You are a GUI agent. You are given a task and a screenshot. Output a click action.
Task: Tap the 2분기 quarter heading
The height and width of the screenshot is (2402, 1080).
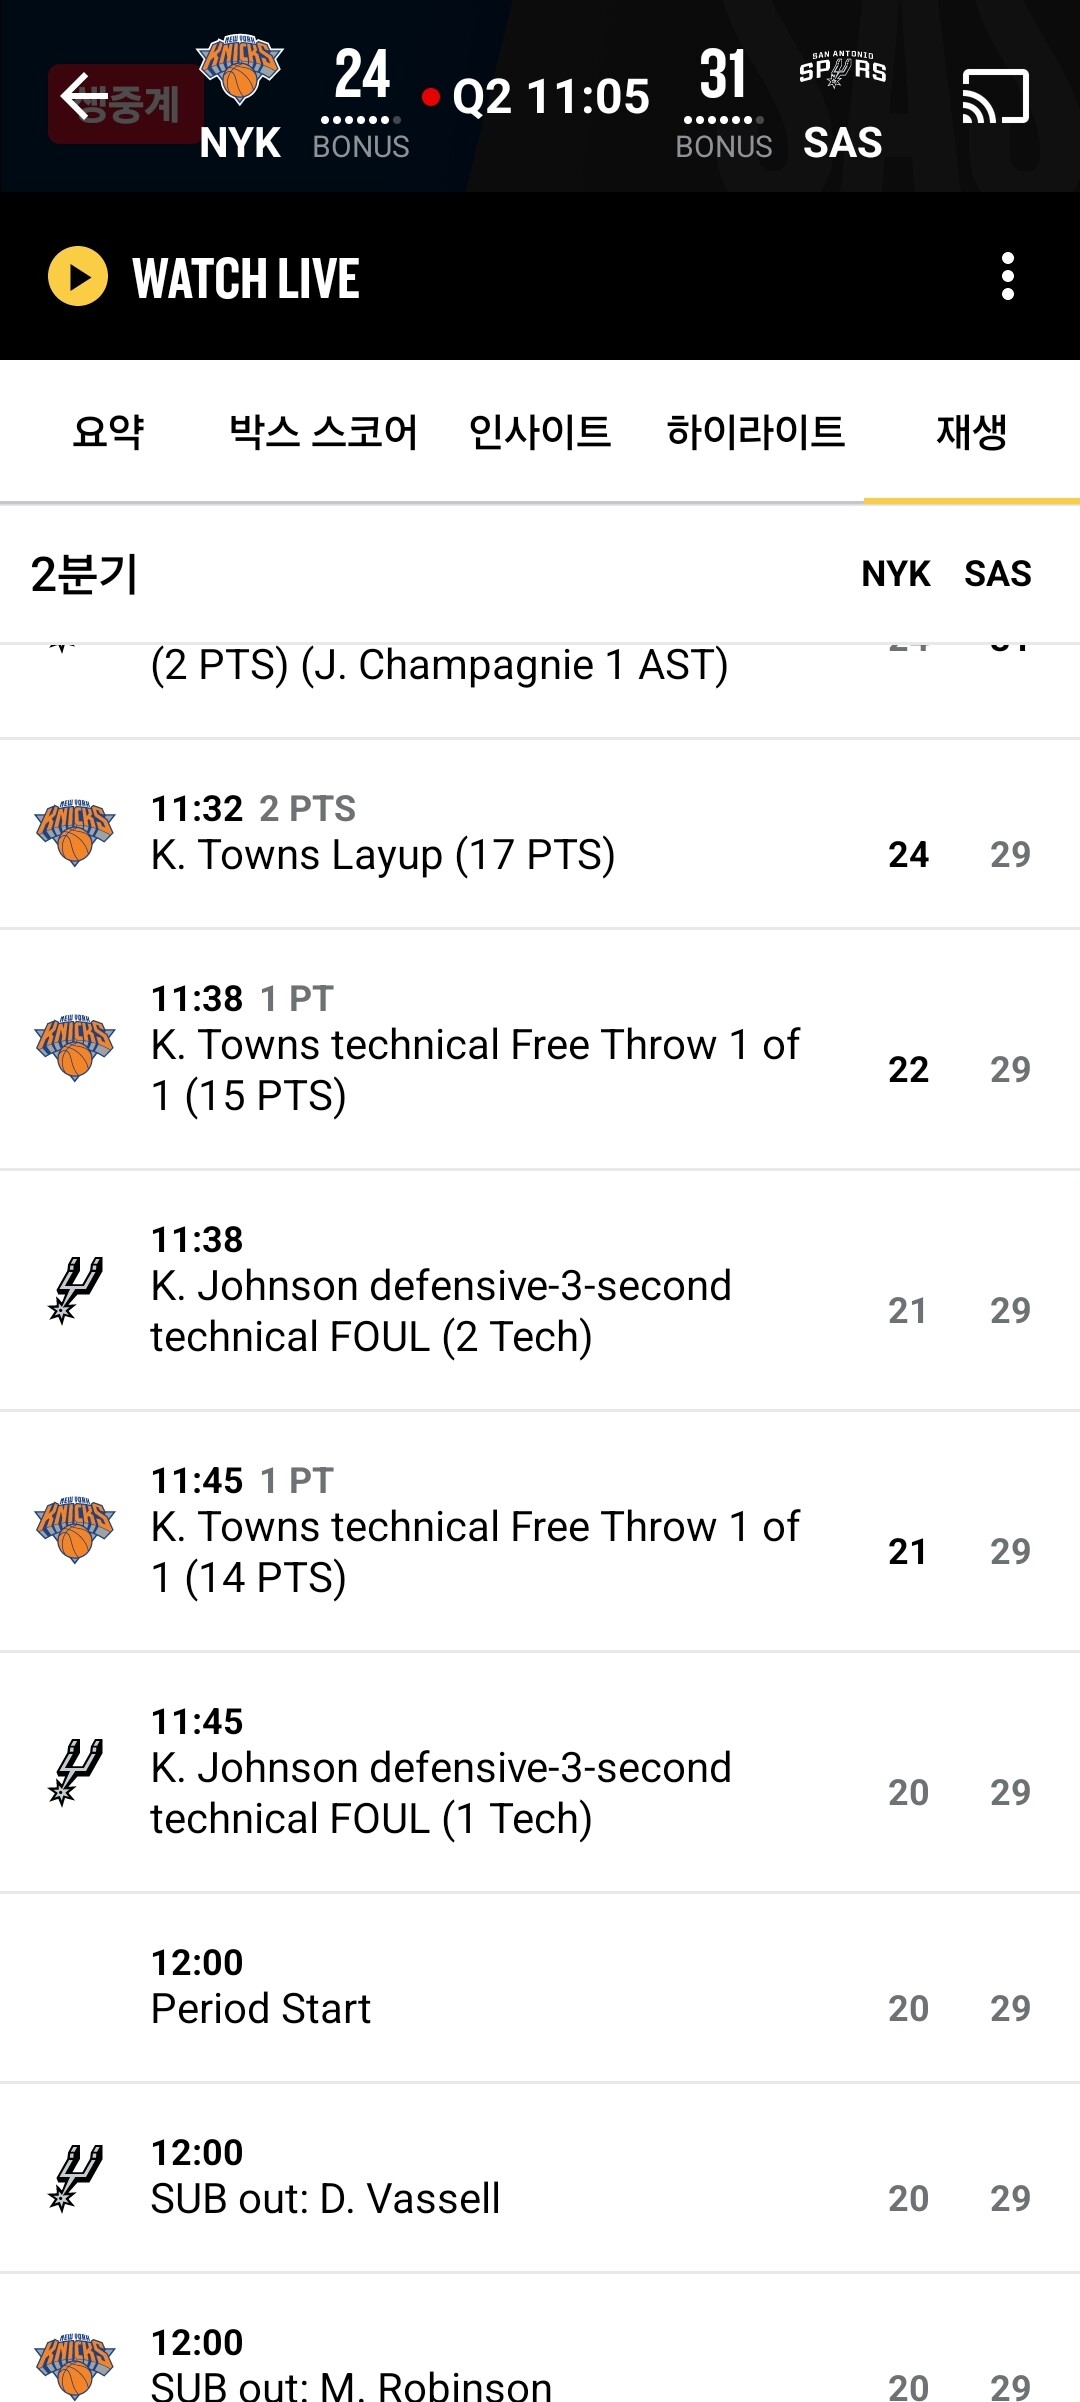point(84,574)
